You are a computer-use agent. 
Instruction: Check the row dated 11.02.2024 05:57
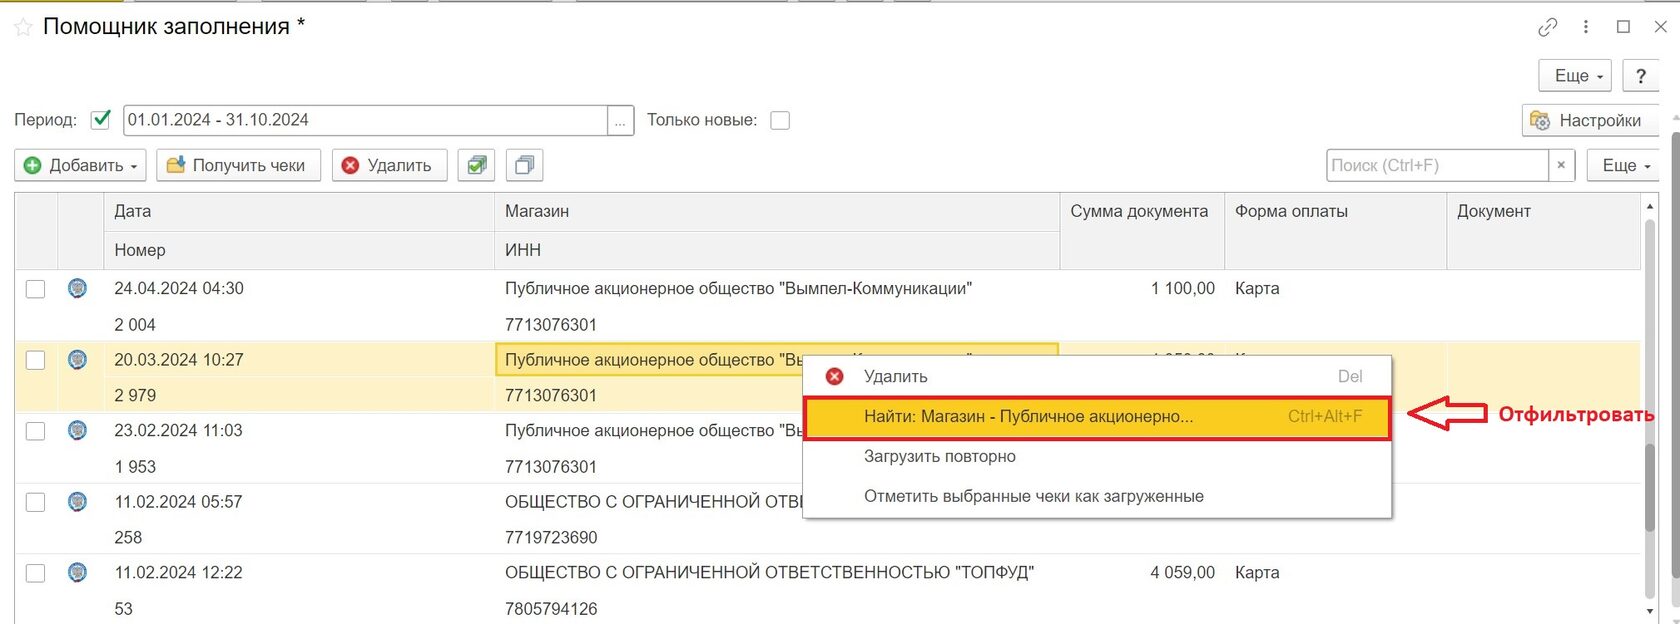click(x=35, y=502)
